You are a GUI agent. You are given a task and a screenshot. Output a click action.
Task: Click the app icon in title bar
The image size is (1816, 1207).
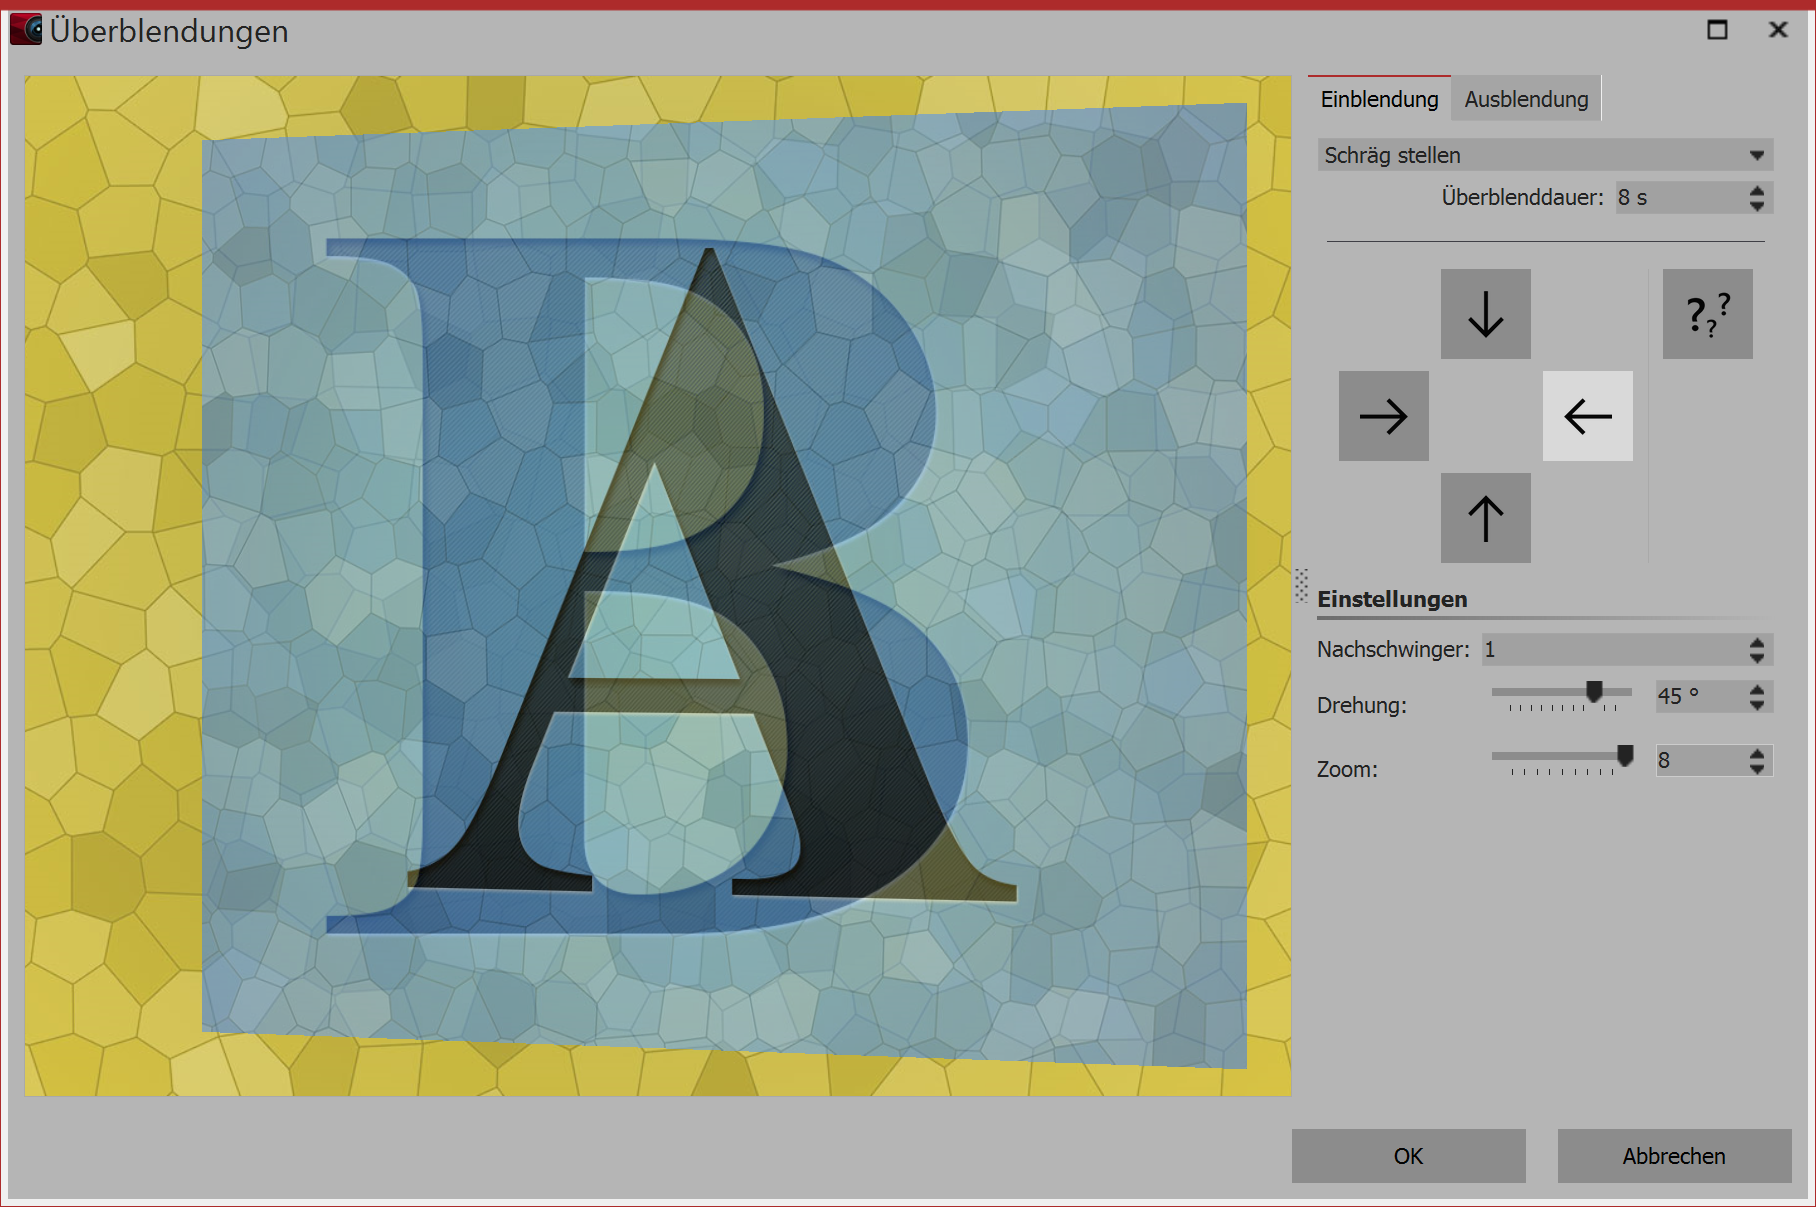point(26,30)
